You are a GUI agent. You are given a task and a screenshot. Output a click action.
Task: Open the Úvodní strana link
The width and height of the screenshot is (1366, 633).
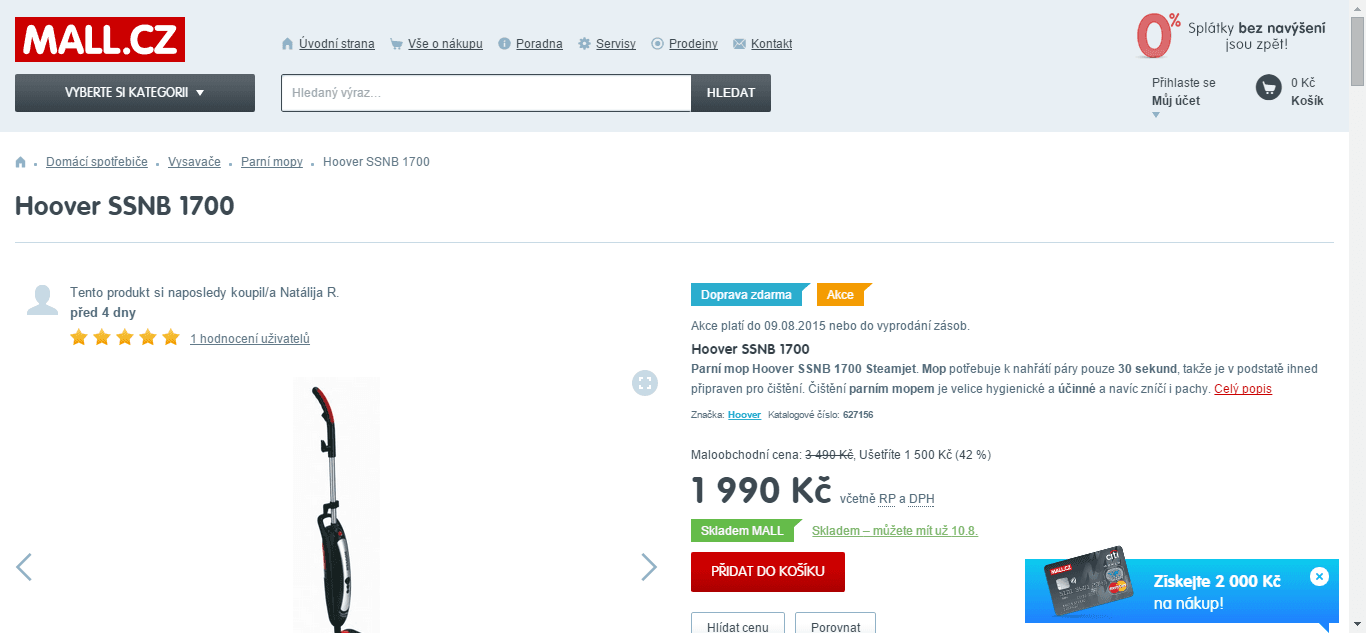pos(337,44)
